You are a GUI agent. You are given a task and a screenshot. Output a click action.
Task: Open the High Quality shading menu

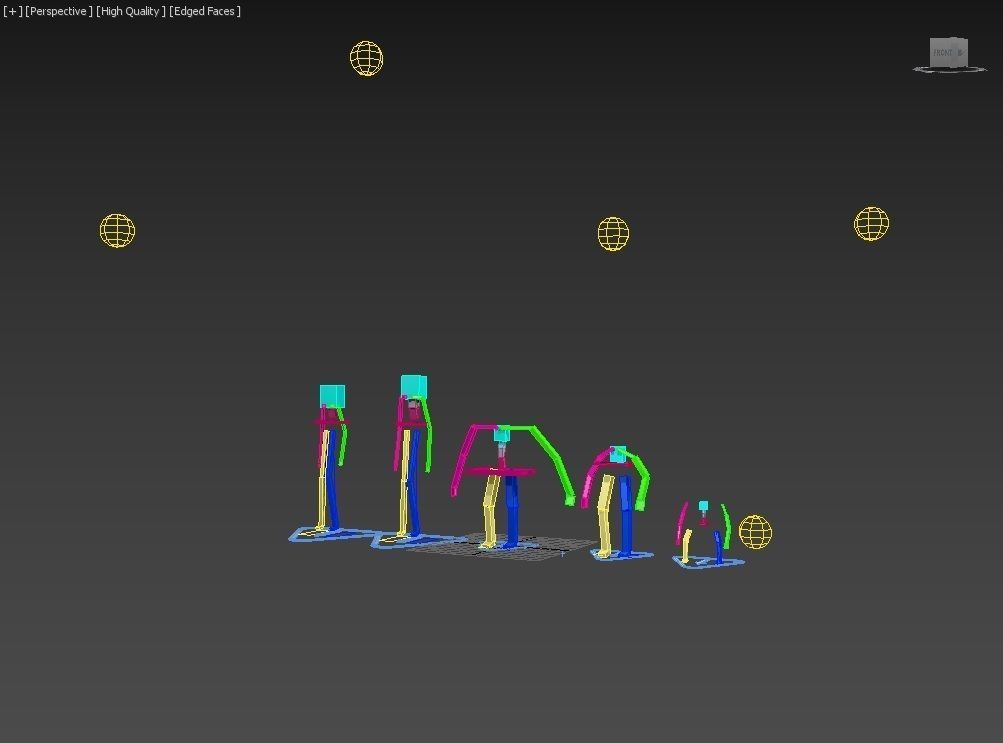[x=131, y=12]
